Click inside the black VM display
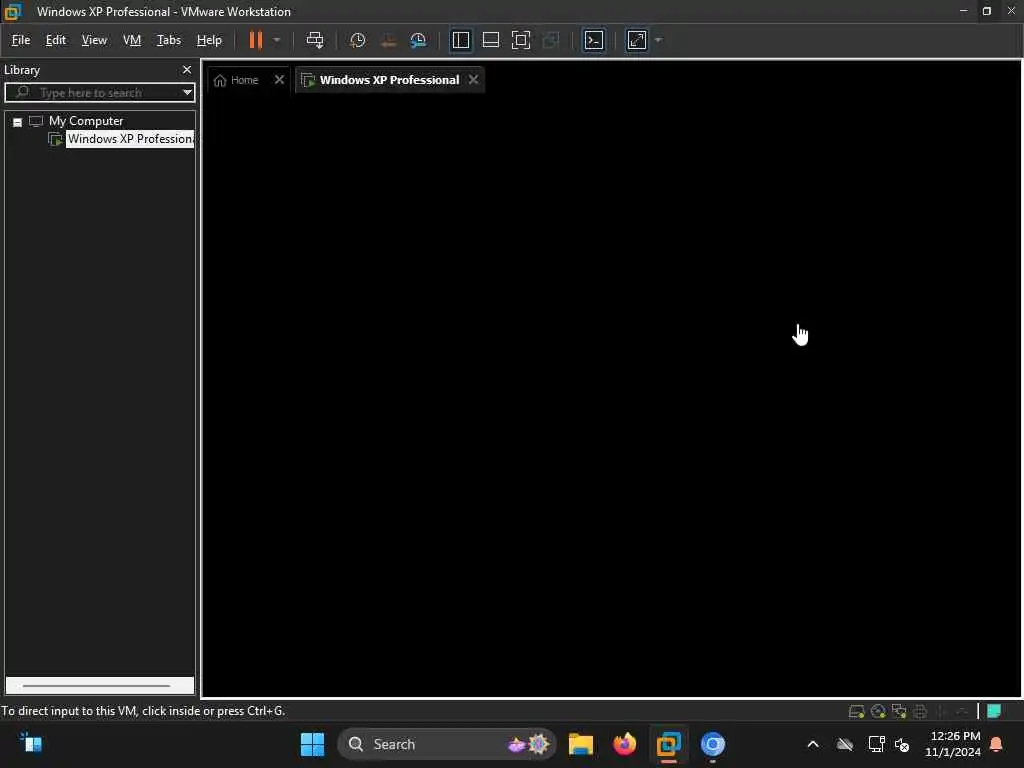Viewport: 1024px width, 768px height. pos(612,395)
